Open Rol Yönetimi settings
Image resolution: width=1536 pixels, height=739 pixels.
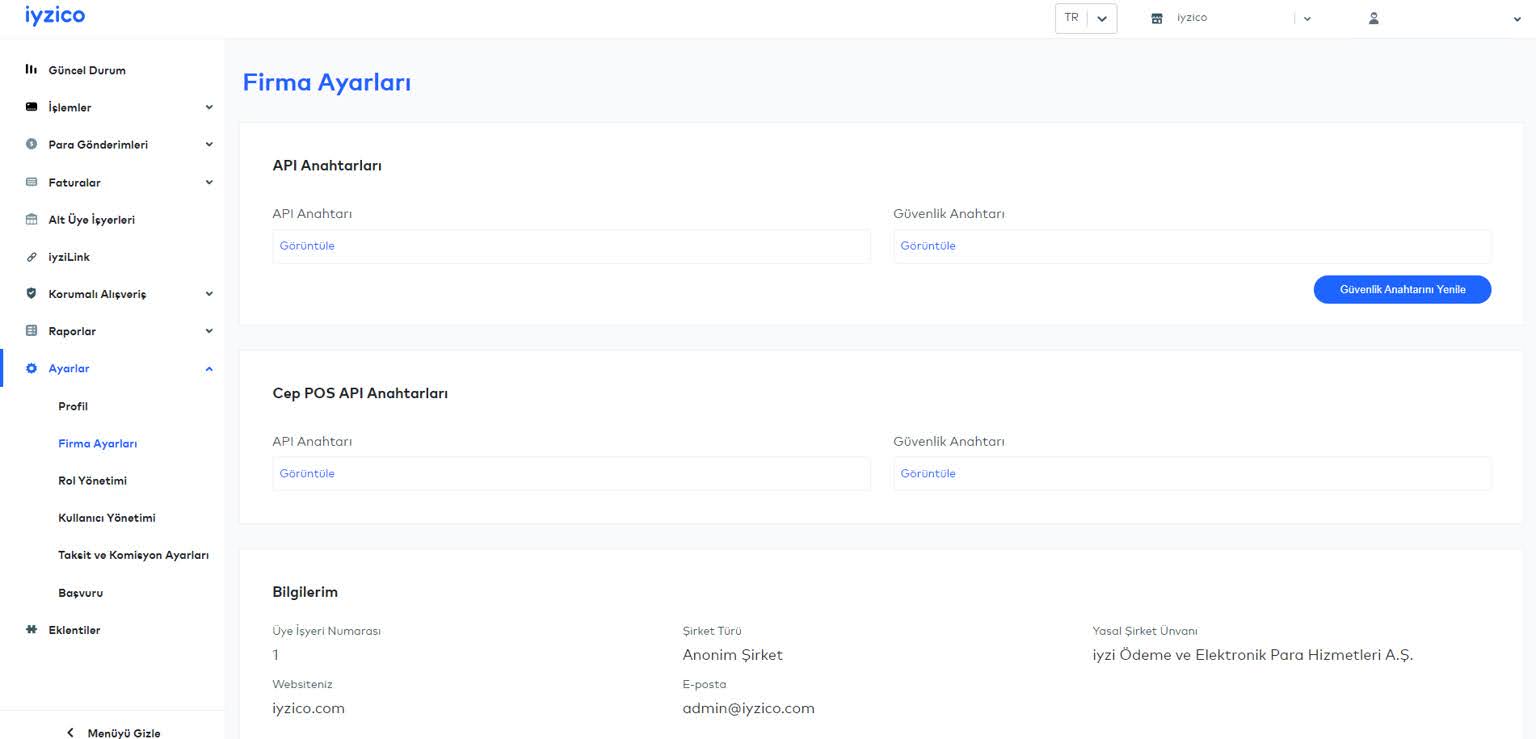93,481
